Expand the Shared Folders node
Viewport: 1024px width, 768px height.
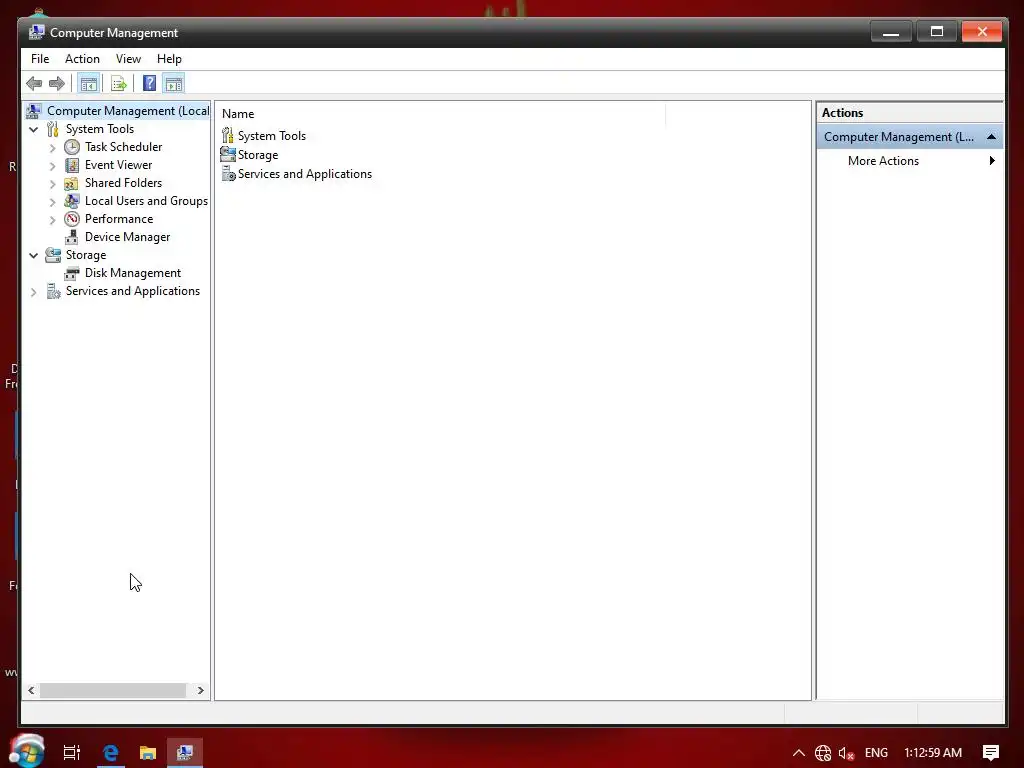[x=53, y=184]
